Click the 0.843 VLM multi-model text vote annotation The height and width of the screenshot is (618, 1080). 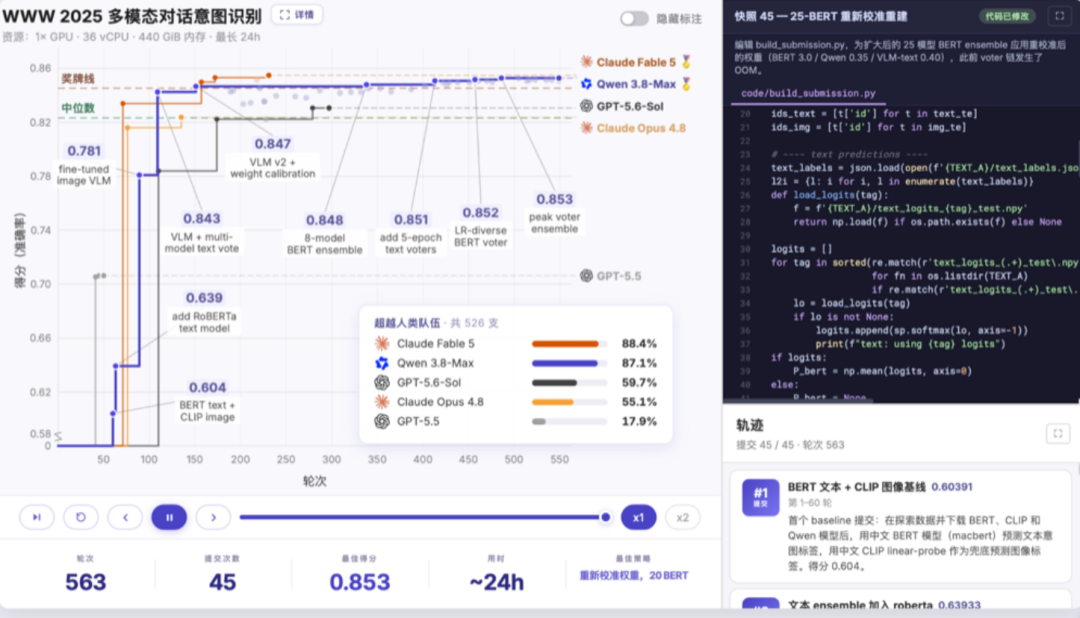(202, 233)
